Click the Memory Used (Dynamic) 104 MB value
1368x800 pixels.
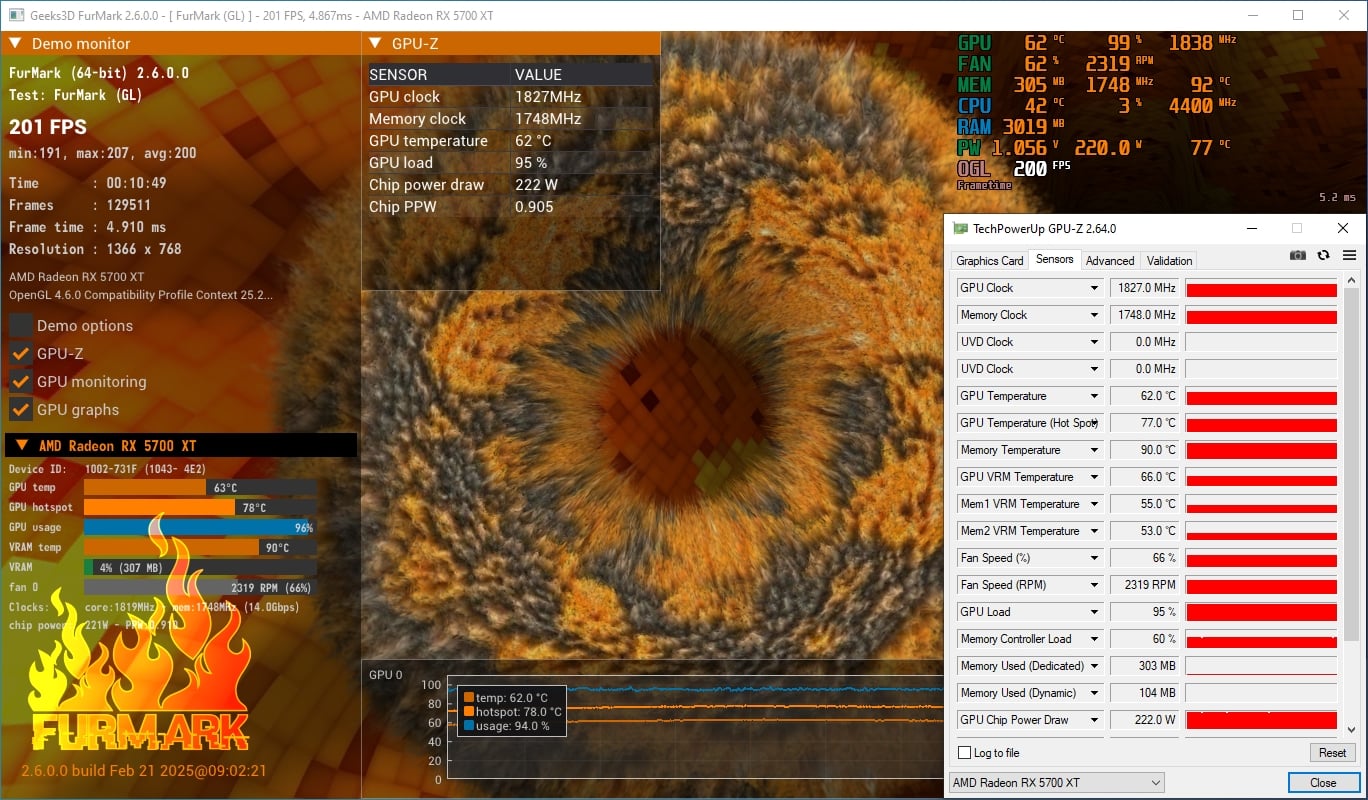1145,693
